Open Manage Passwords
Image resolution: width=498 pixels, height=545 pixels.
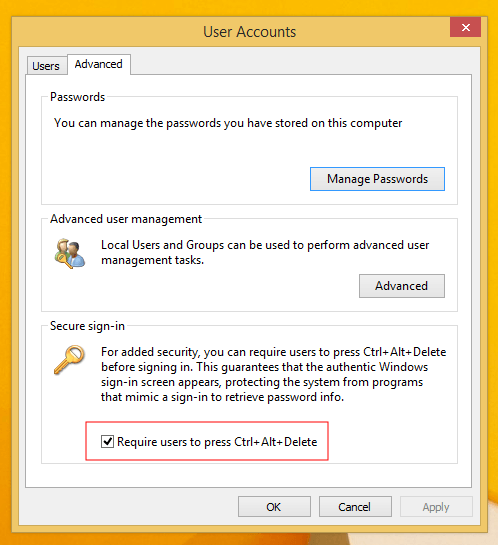[377, 179]
